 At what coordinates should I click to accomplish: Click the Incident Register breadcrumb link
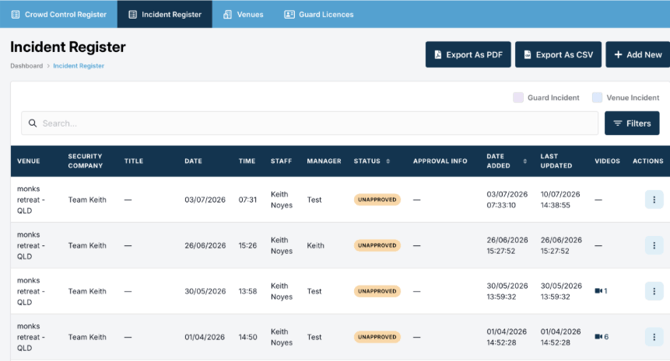point(79,66)
